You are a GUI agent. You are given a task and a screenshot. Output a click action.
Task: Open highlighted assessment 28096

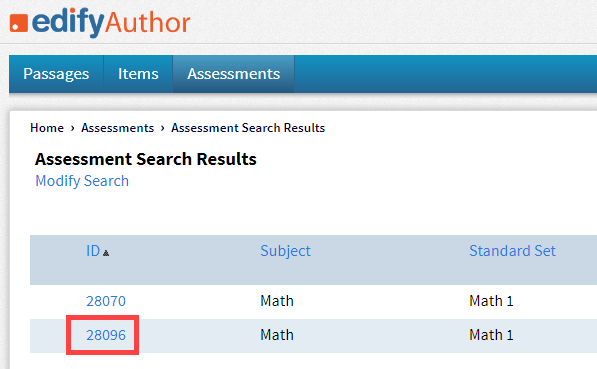(x=106, y=335)
